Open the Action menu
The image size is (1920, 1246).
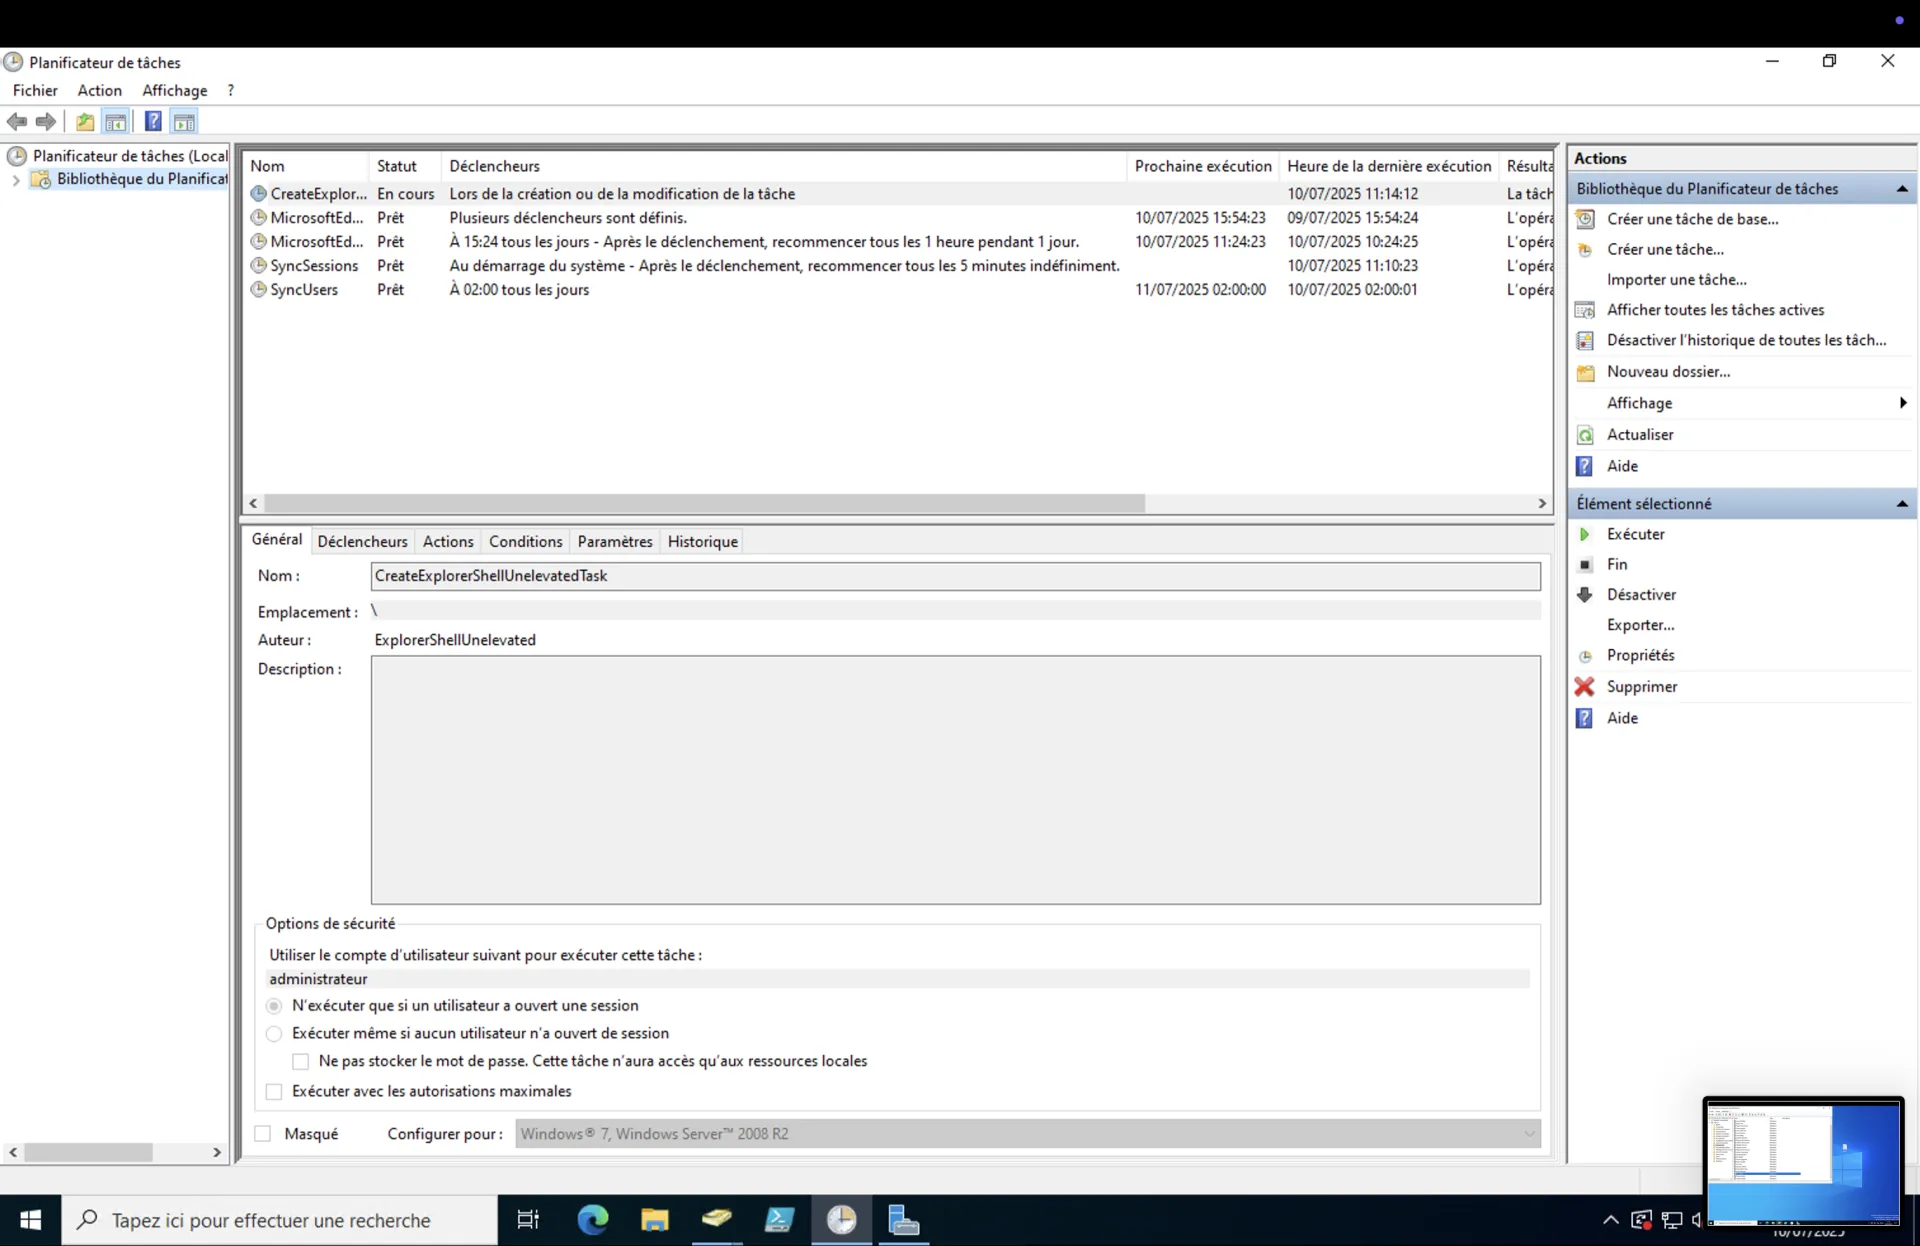[x=100, y=90]
